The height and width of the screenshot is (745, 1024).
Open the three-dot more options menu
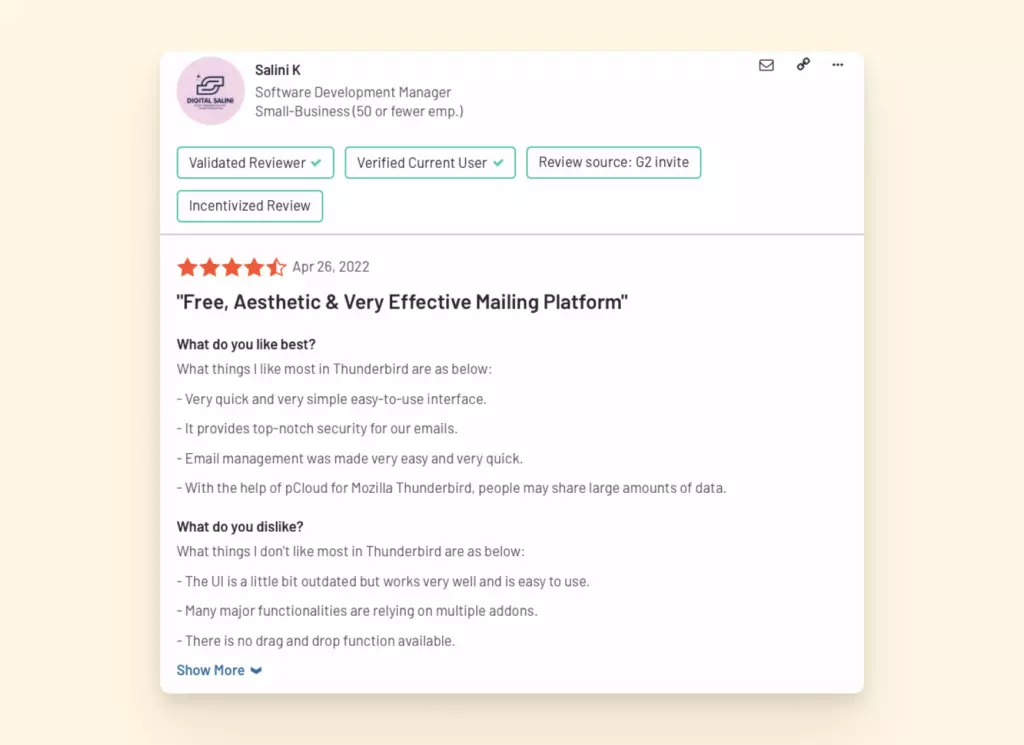pos(838,65)
